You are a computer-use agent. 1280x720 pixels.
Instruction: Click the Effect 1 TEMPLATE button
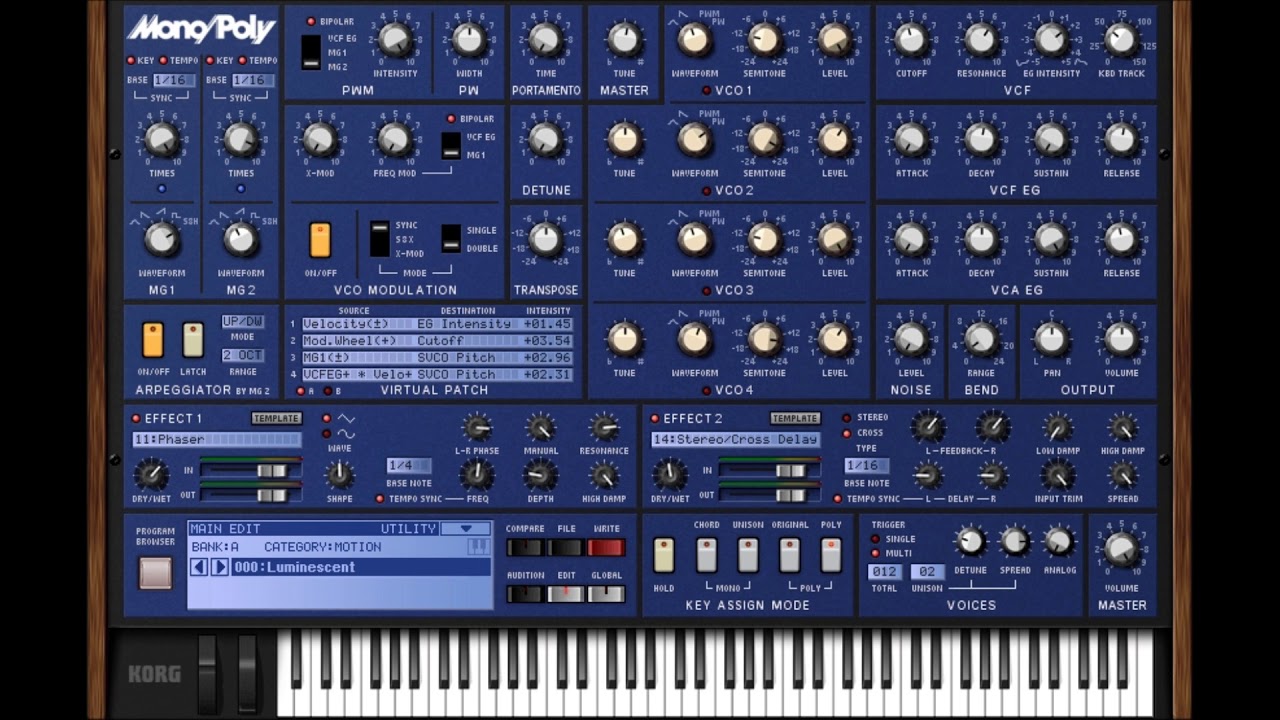[x=276, y=418]
